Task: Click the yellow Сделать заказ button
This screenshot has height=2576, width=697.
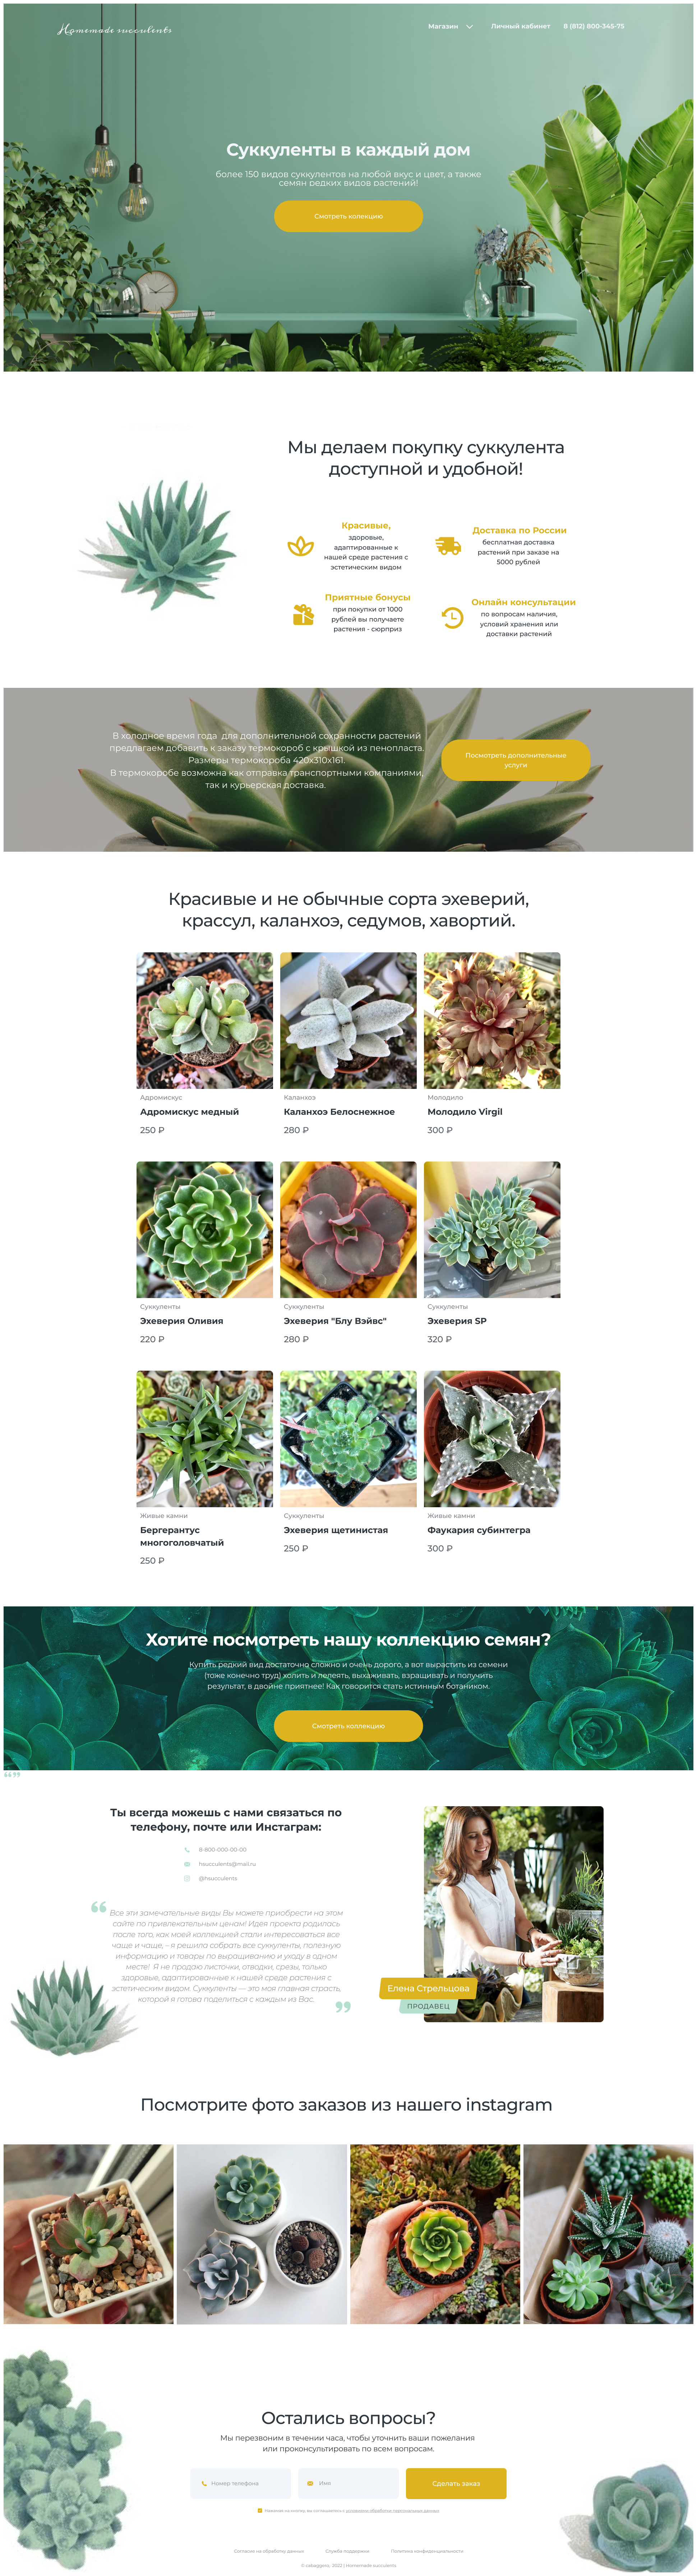Action: click(x=456, y=2483)
